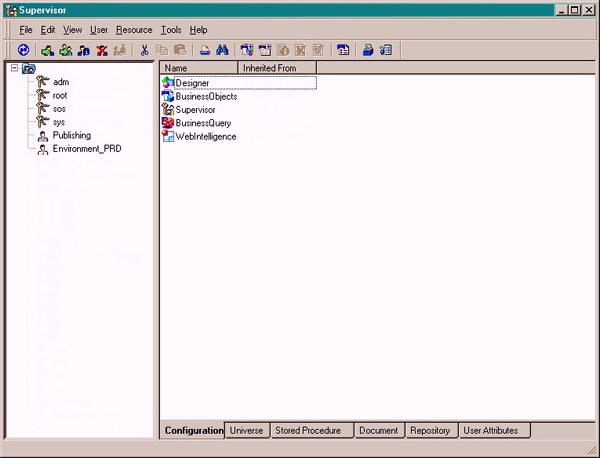Select WebIntelligence in the list
The image size is (600, 458).
(x=205, y=136)
